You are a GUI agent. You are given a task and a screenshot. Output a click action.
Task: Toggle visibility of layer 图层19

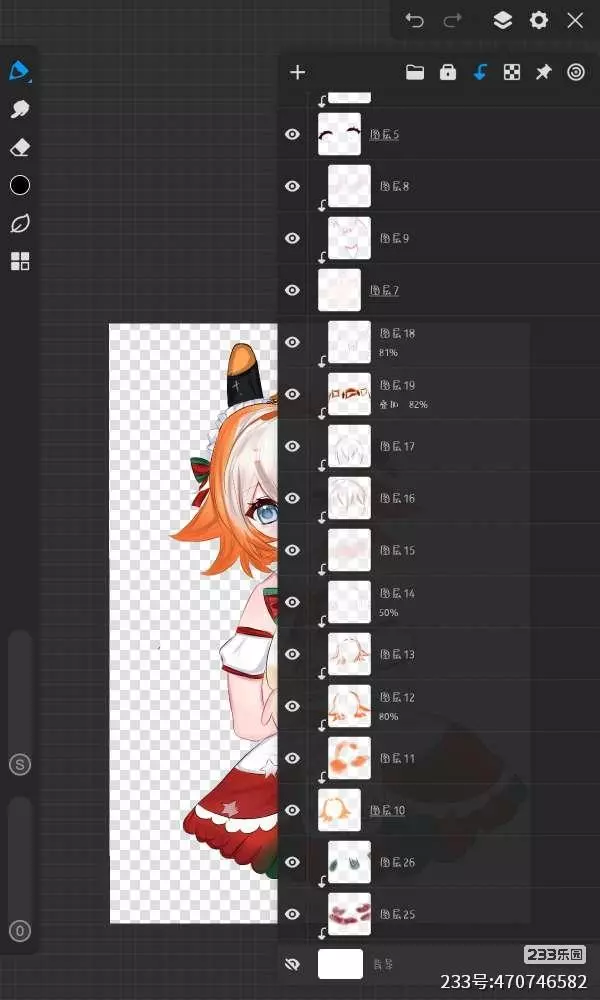pyautogui.click(x=293, y=394)
